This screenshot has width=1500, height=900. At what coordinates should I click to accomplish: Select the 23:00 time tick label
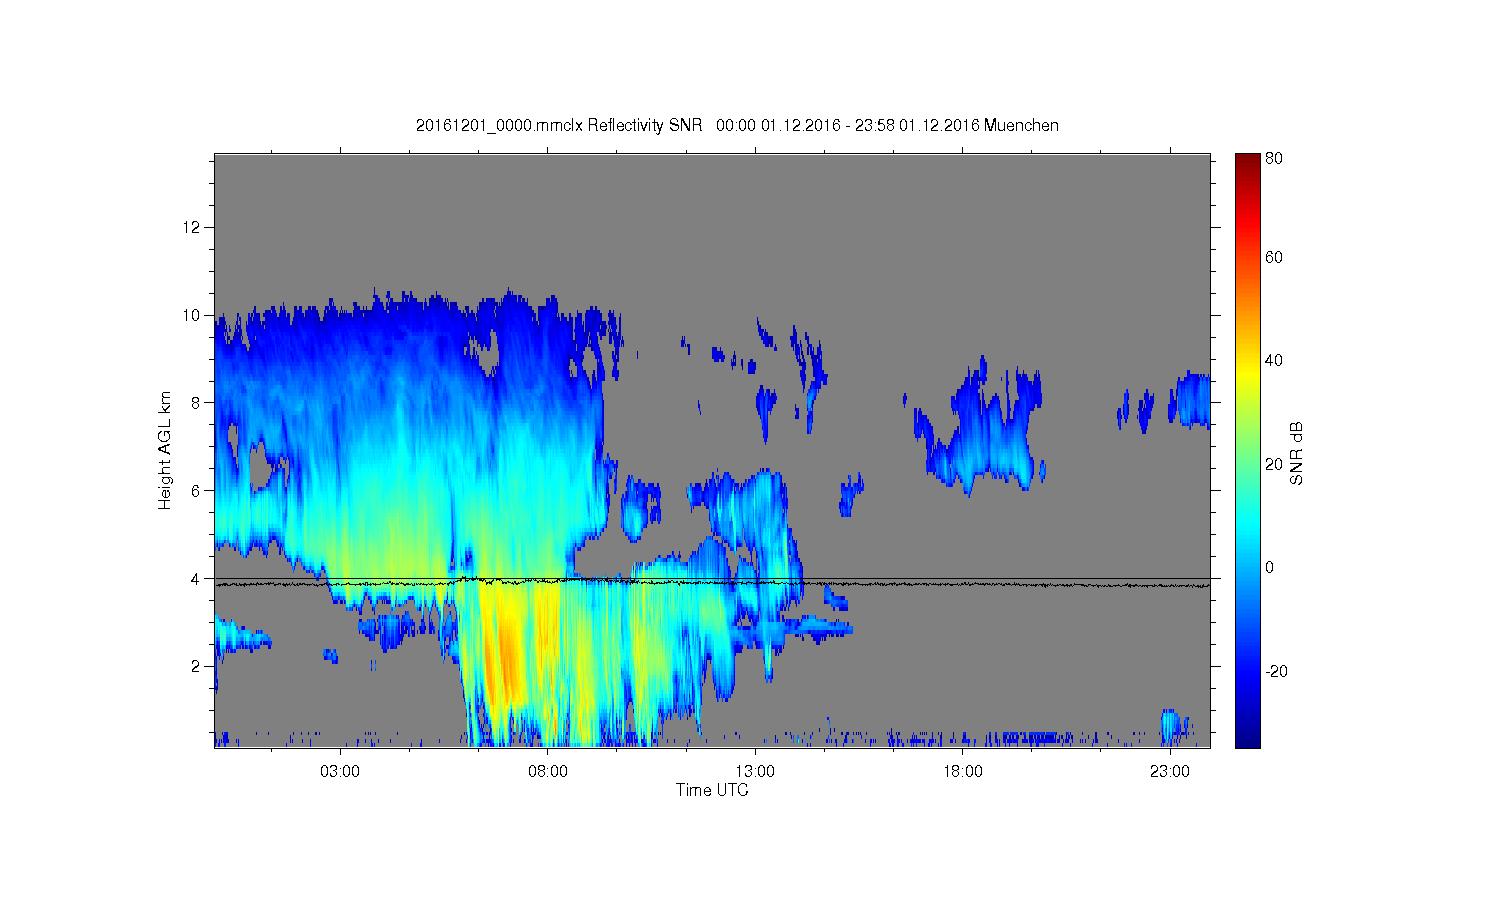[1170, 772]
